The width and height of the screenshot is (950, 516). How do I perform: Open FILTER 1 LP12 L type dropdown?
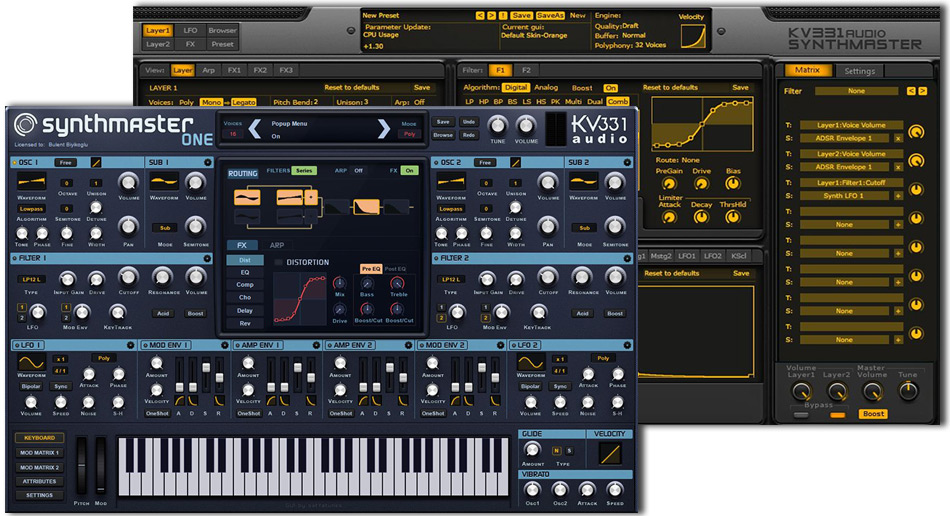32,279
